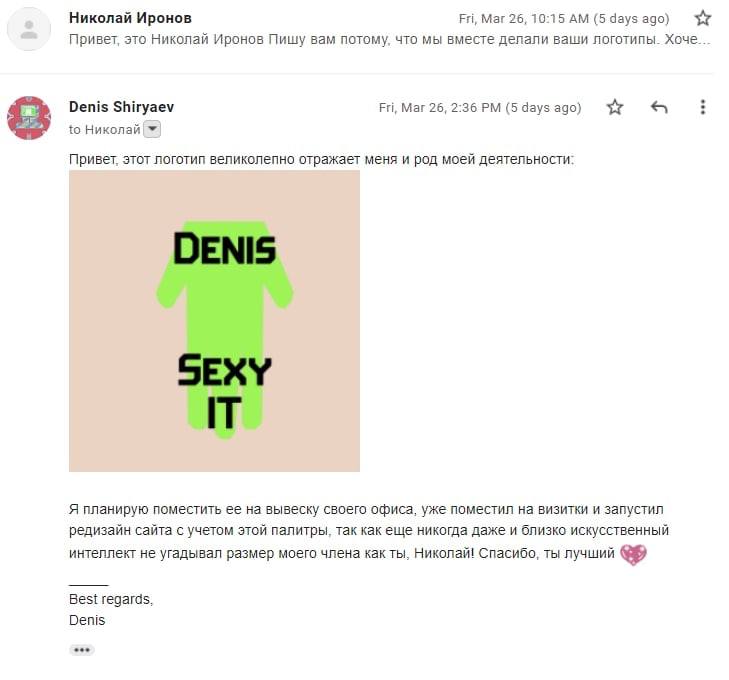Click the 2:36 PM message timestamp
The height and width of the screenshot is (680, 729).
tap(480, 107)
